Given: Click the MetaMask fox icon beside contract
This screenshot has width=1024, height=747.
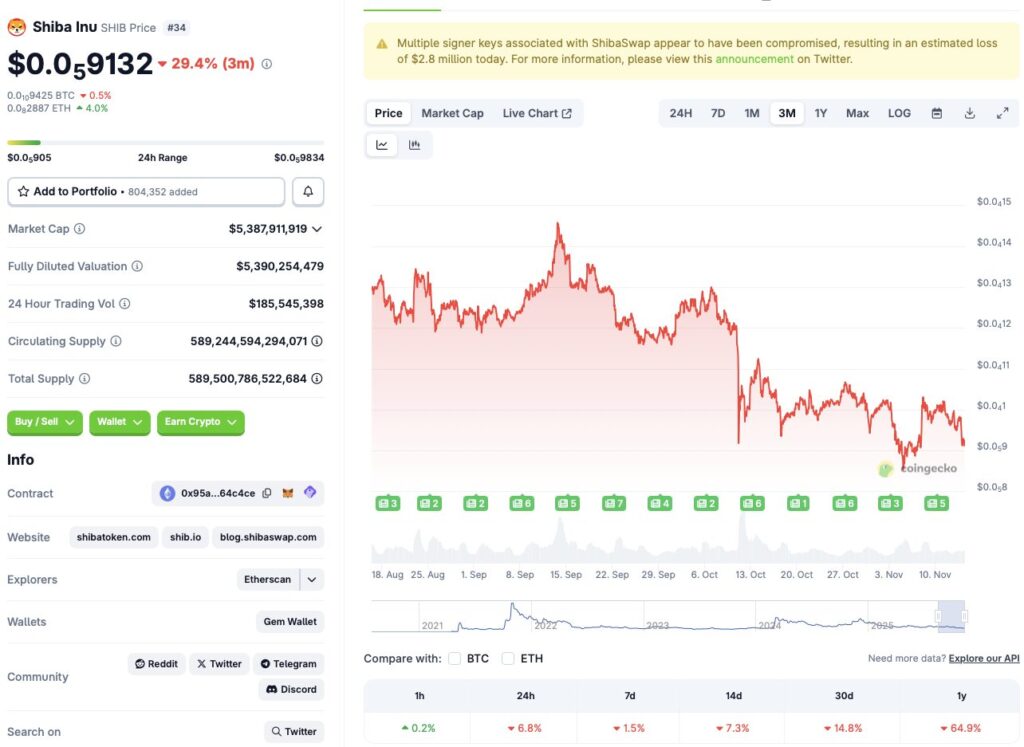Looking at the screenshot, I should point(287,493).
